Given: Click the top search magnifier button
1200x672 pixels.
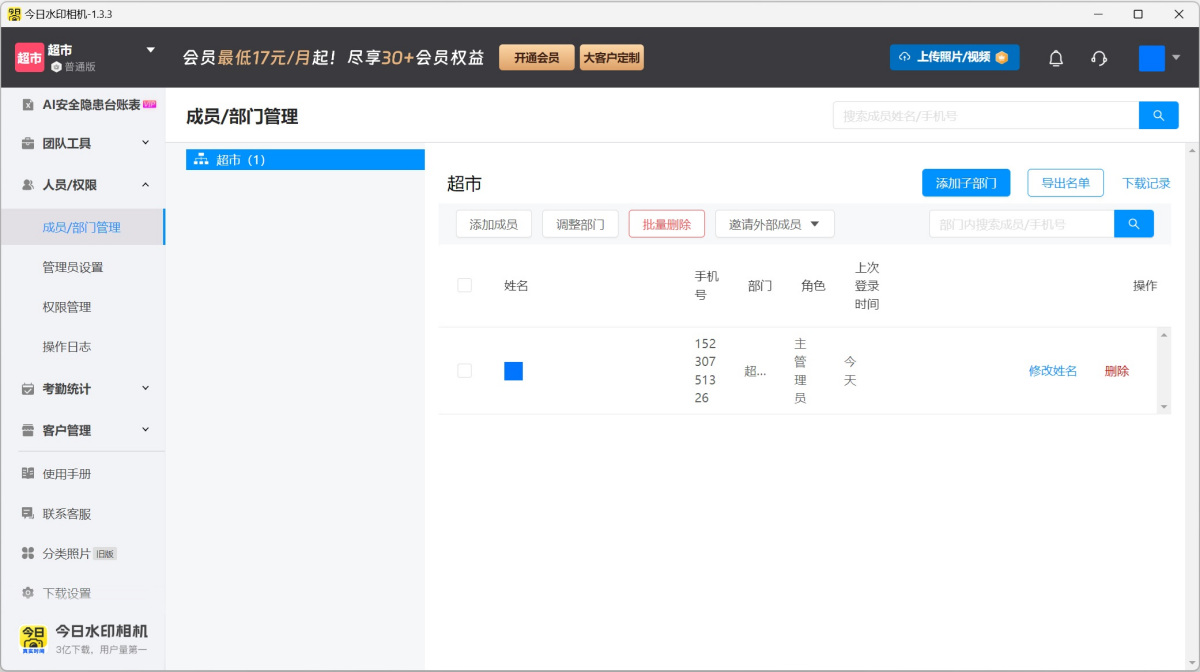Looking at the screenshot, I should coord(1158,116).
